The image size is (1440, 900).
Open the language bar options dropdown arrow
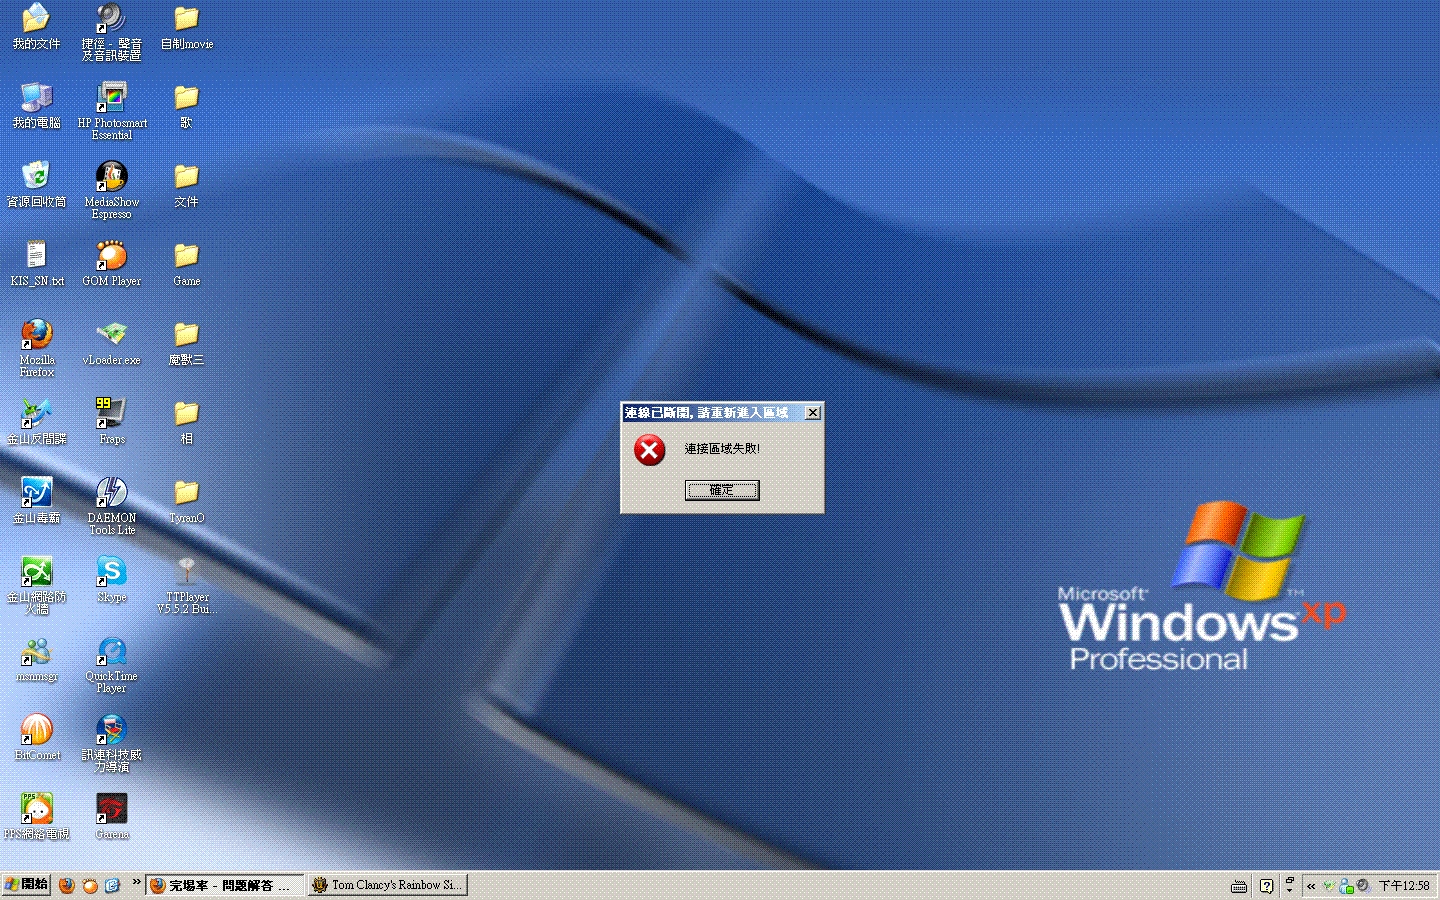pos(1289,889)
